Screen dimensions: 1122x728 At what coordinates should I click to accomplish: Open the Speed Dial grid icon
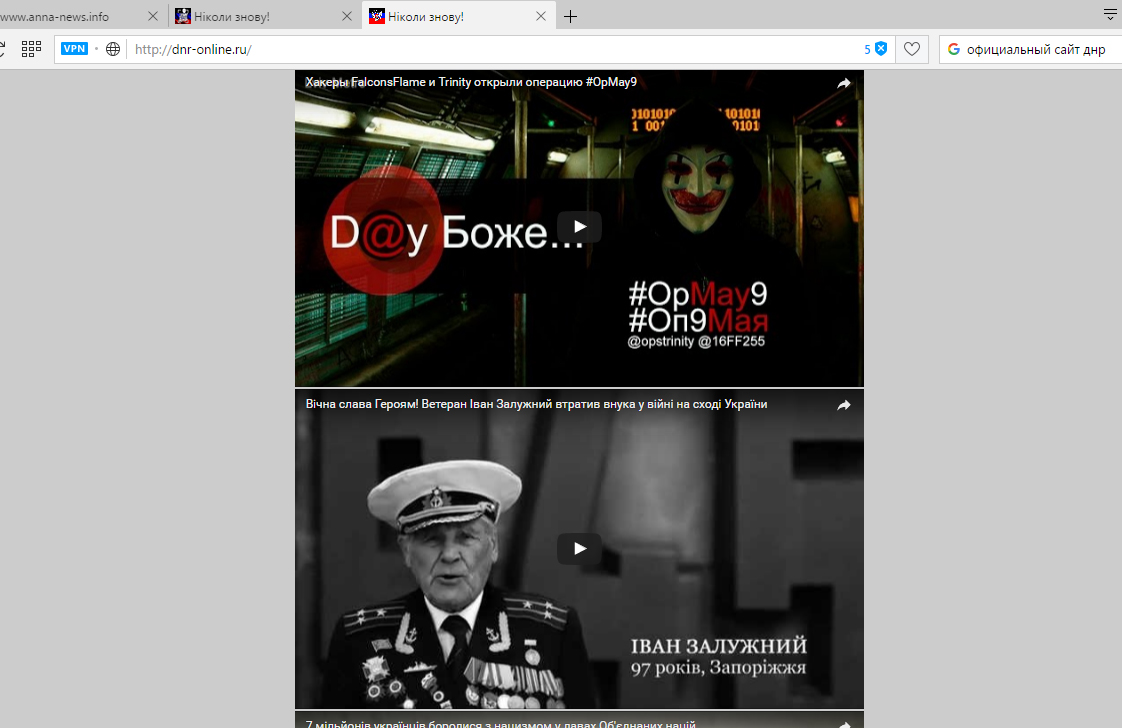coord(31,49)
